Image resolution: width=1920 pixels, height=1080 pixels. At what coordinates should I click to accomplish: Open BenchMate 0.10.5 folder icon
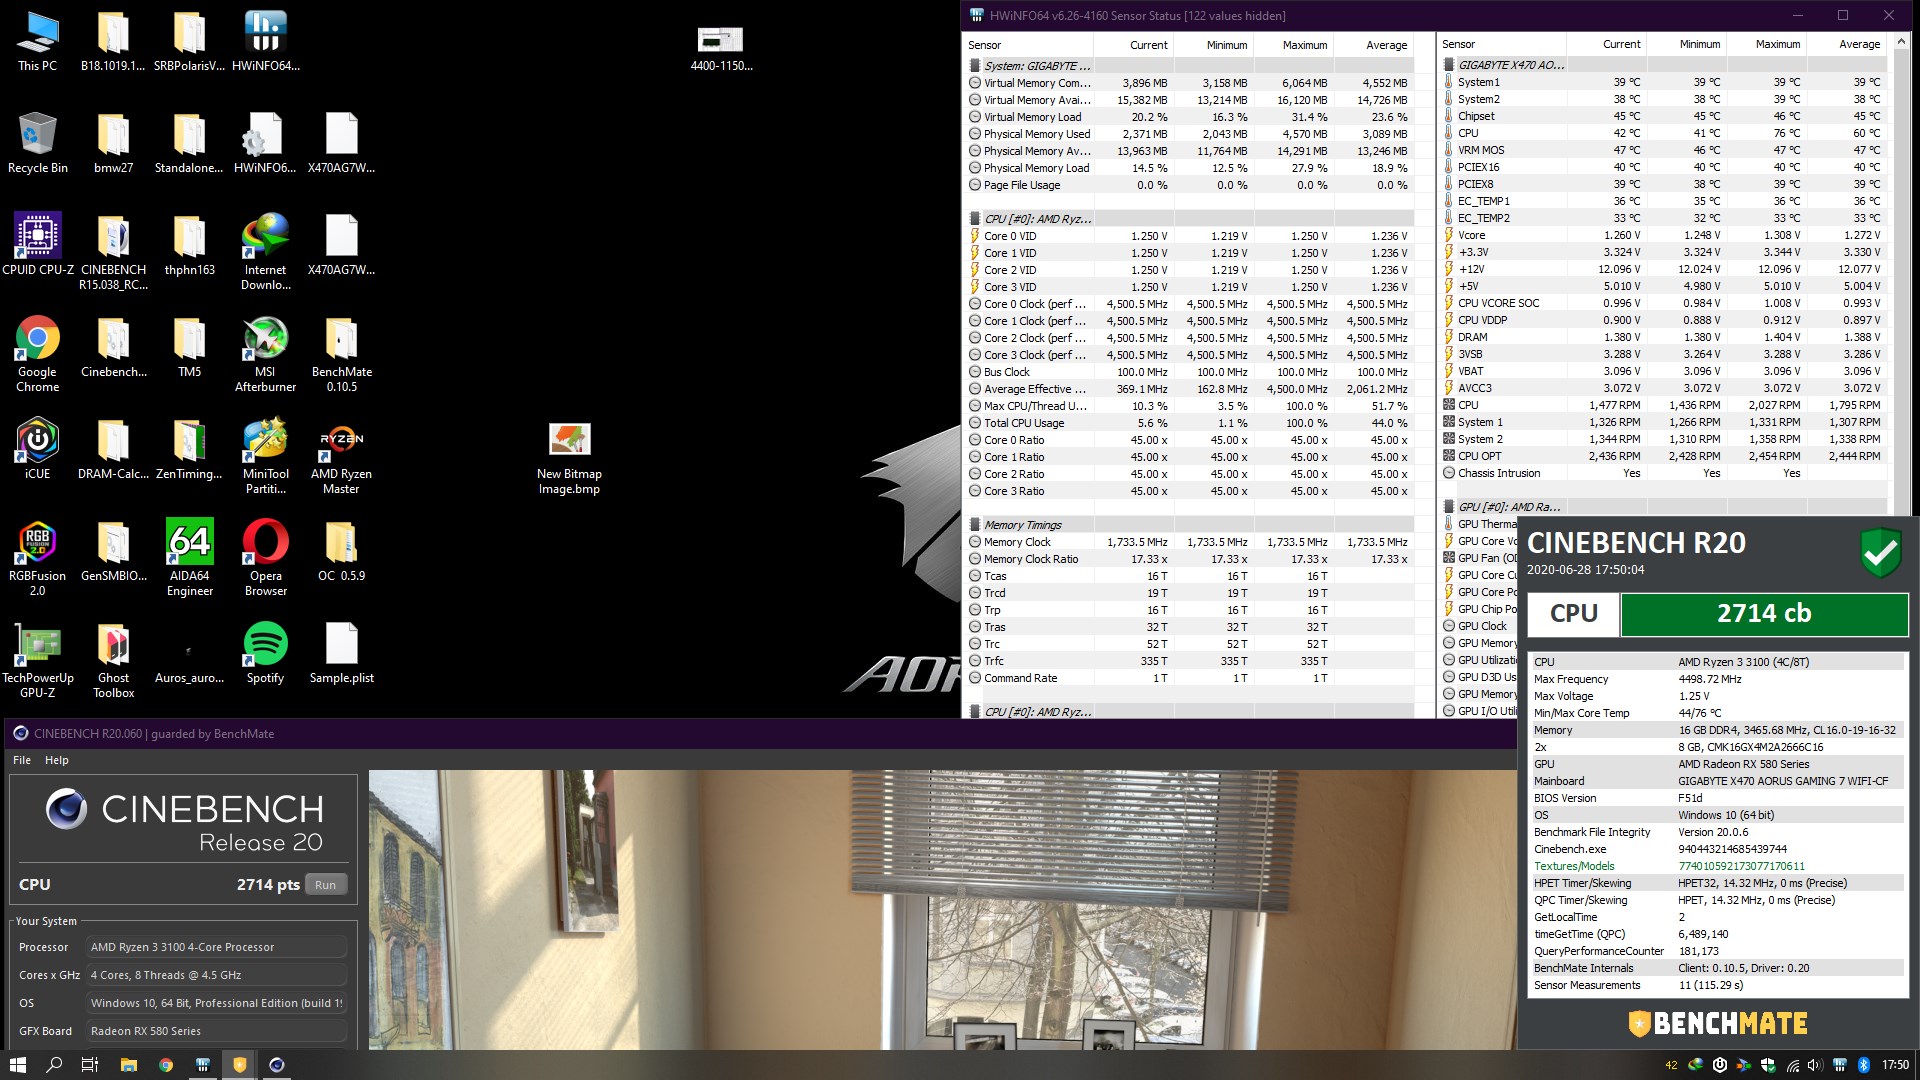click(x=341, y=355)
